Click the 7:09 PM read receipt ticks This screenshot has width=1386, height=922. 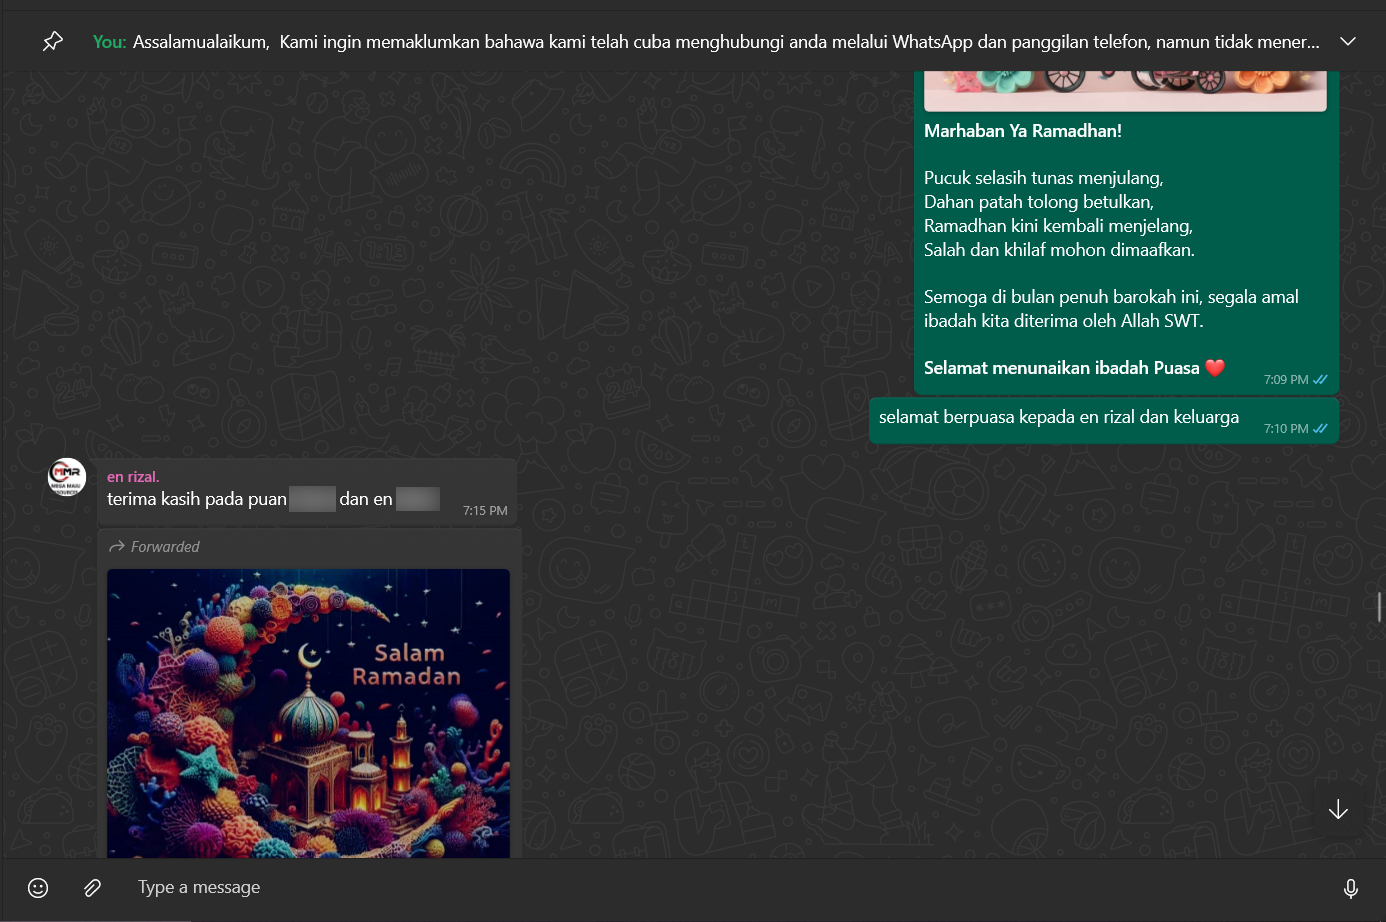1320,380
